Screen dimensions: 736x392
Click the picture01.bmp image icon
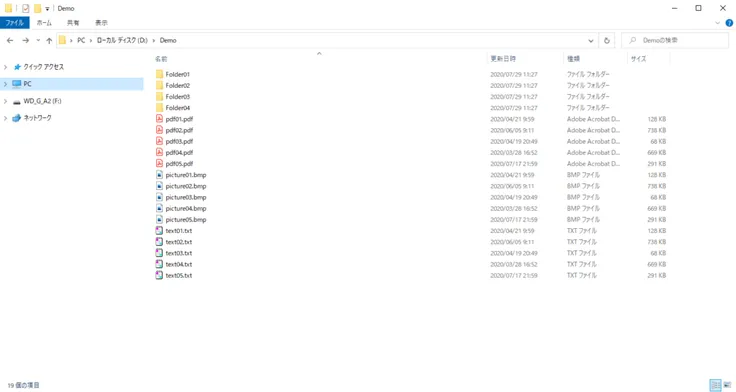click(x=160, y=175)
